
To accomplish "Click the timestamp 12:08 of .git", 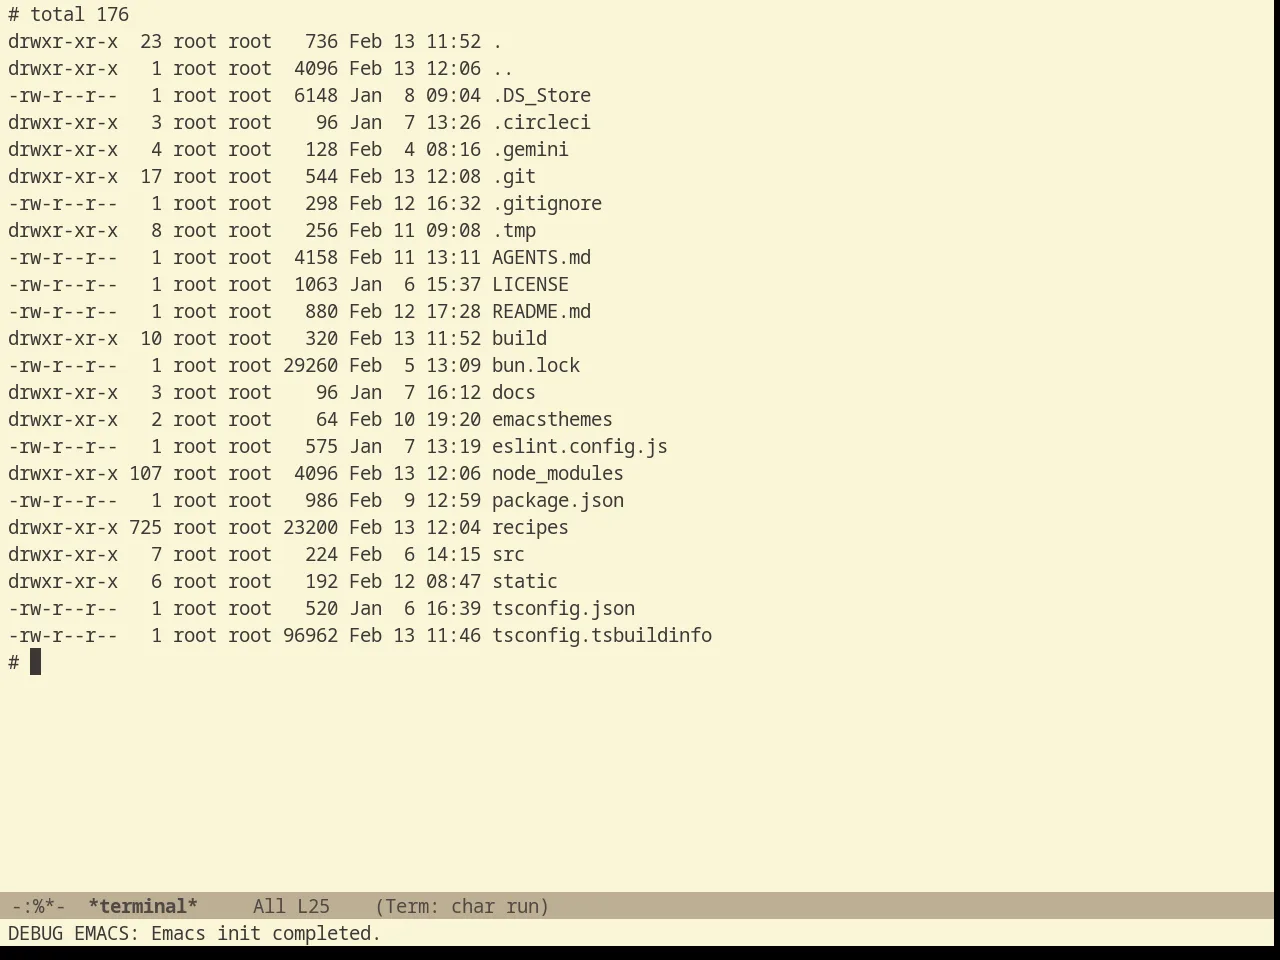I will pos(453,177).
